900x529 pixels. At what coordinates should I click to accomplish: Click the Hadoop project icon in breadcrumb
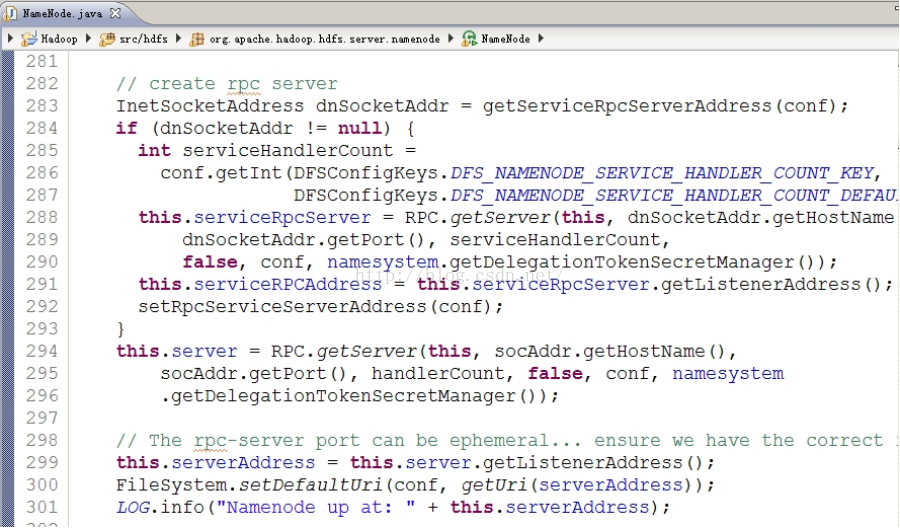[29, 39]
